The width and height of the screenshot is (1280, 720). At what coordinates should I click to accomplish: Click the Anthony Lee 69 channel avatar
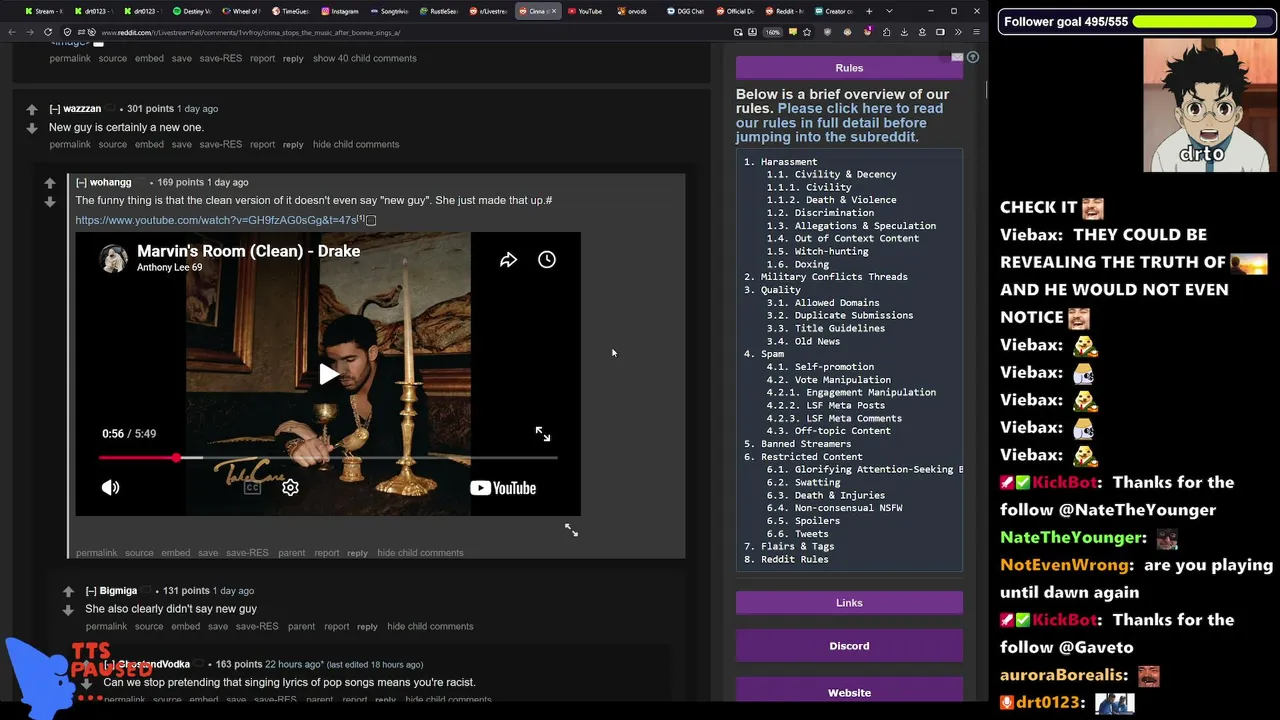pyautogui.click(x=113, y=258)
